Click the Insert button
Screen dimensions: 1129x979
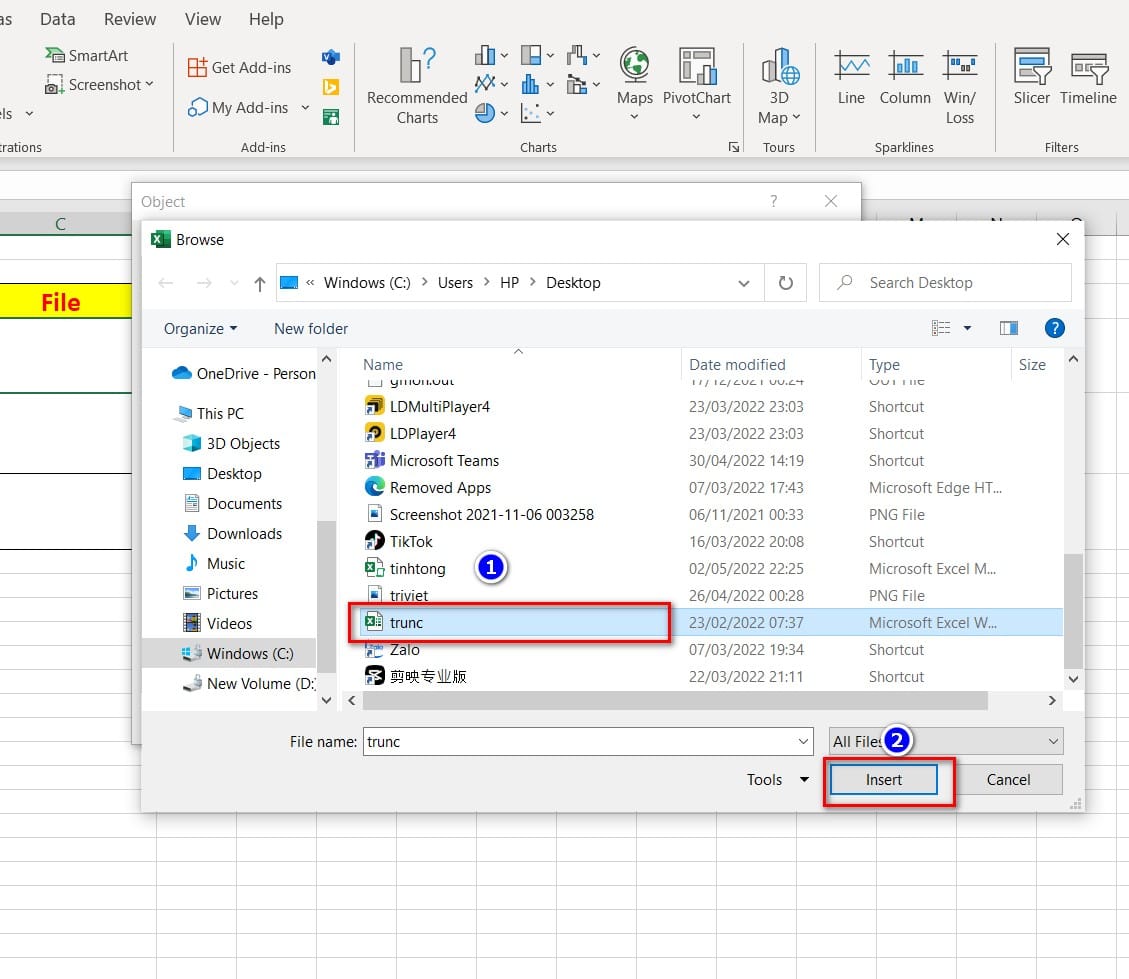click(x=884, y=779)
